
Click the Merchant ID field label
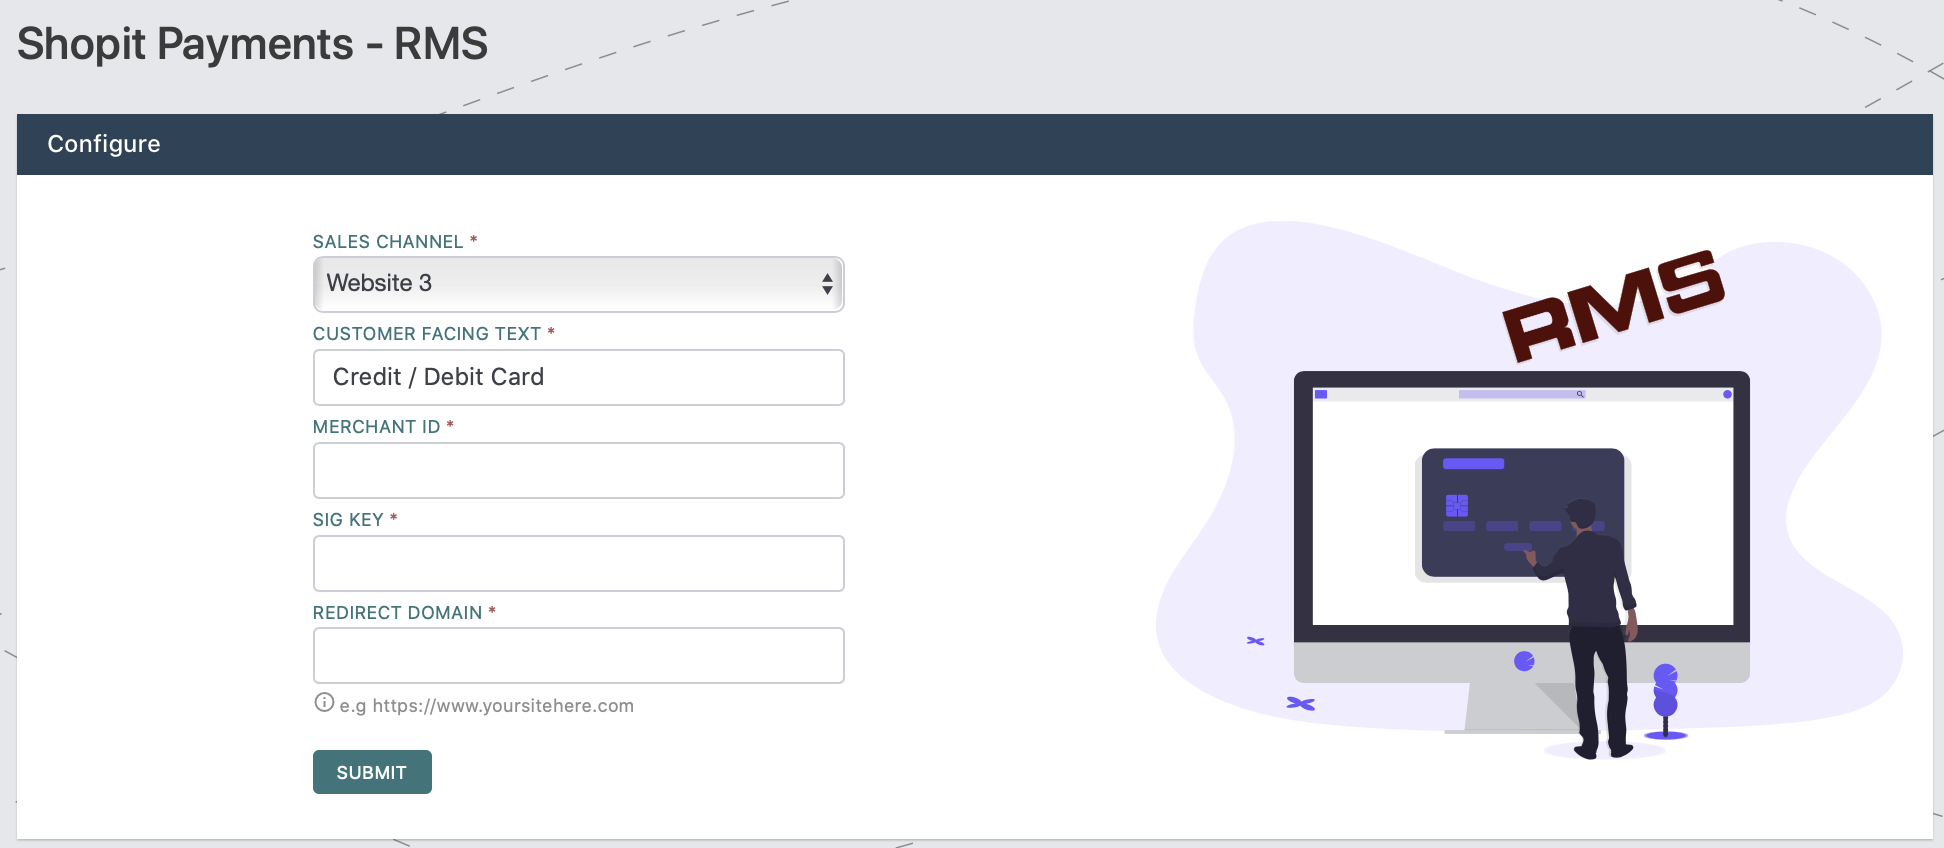376,427
